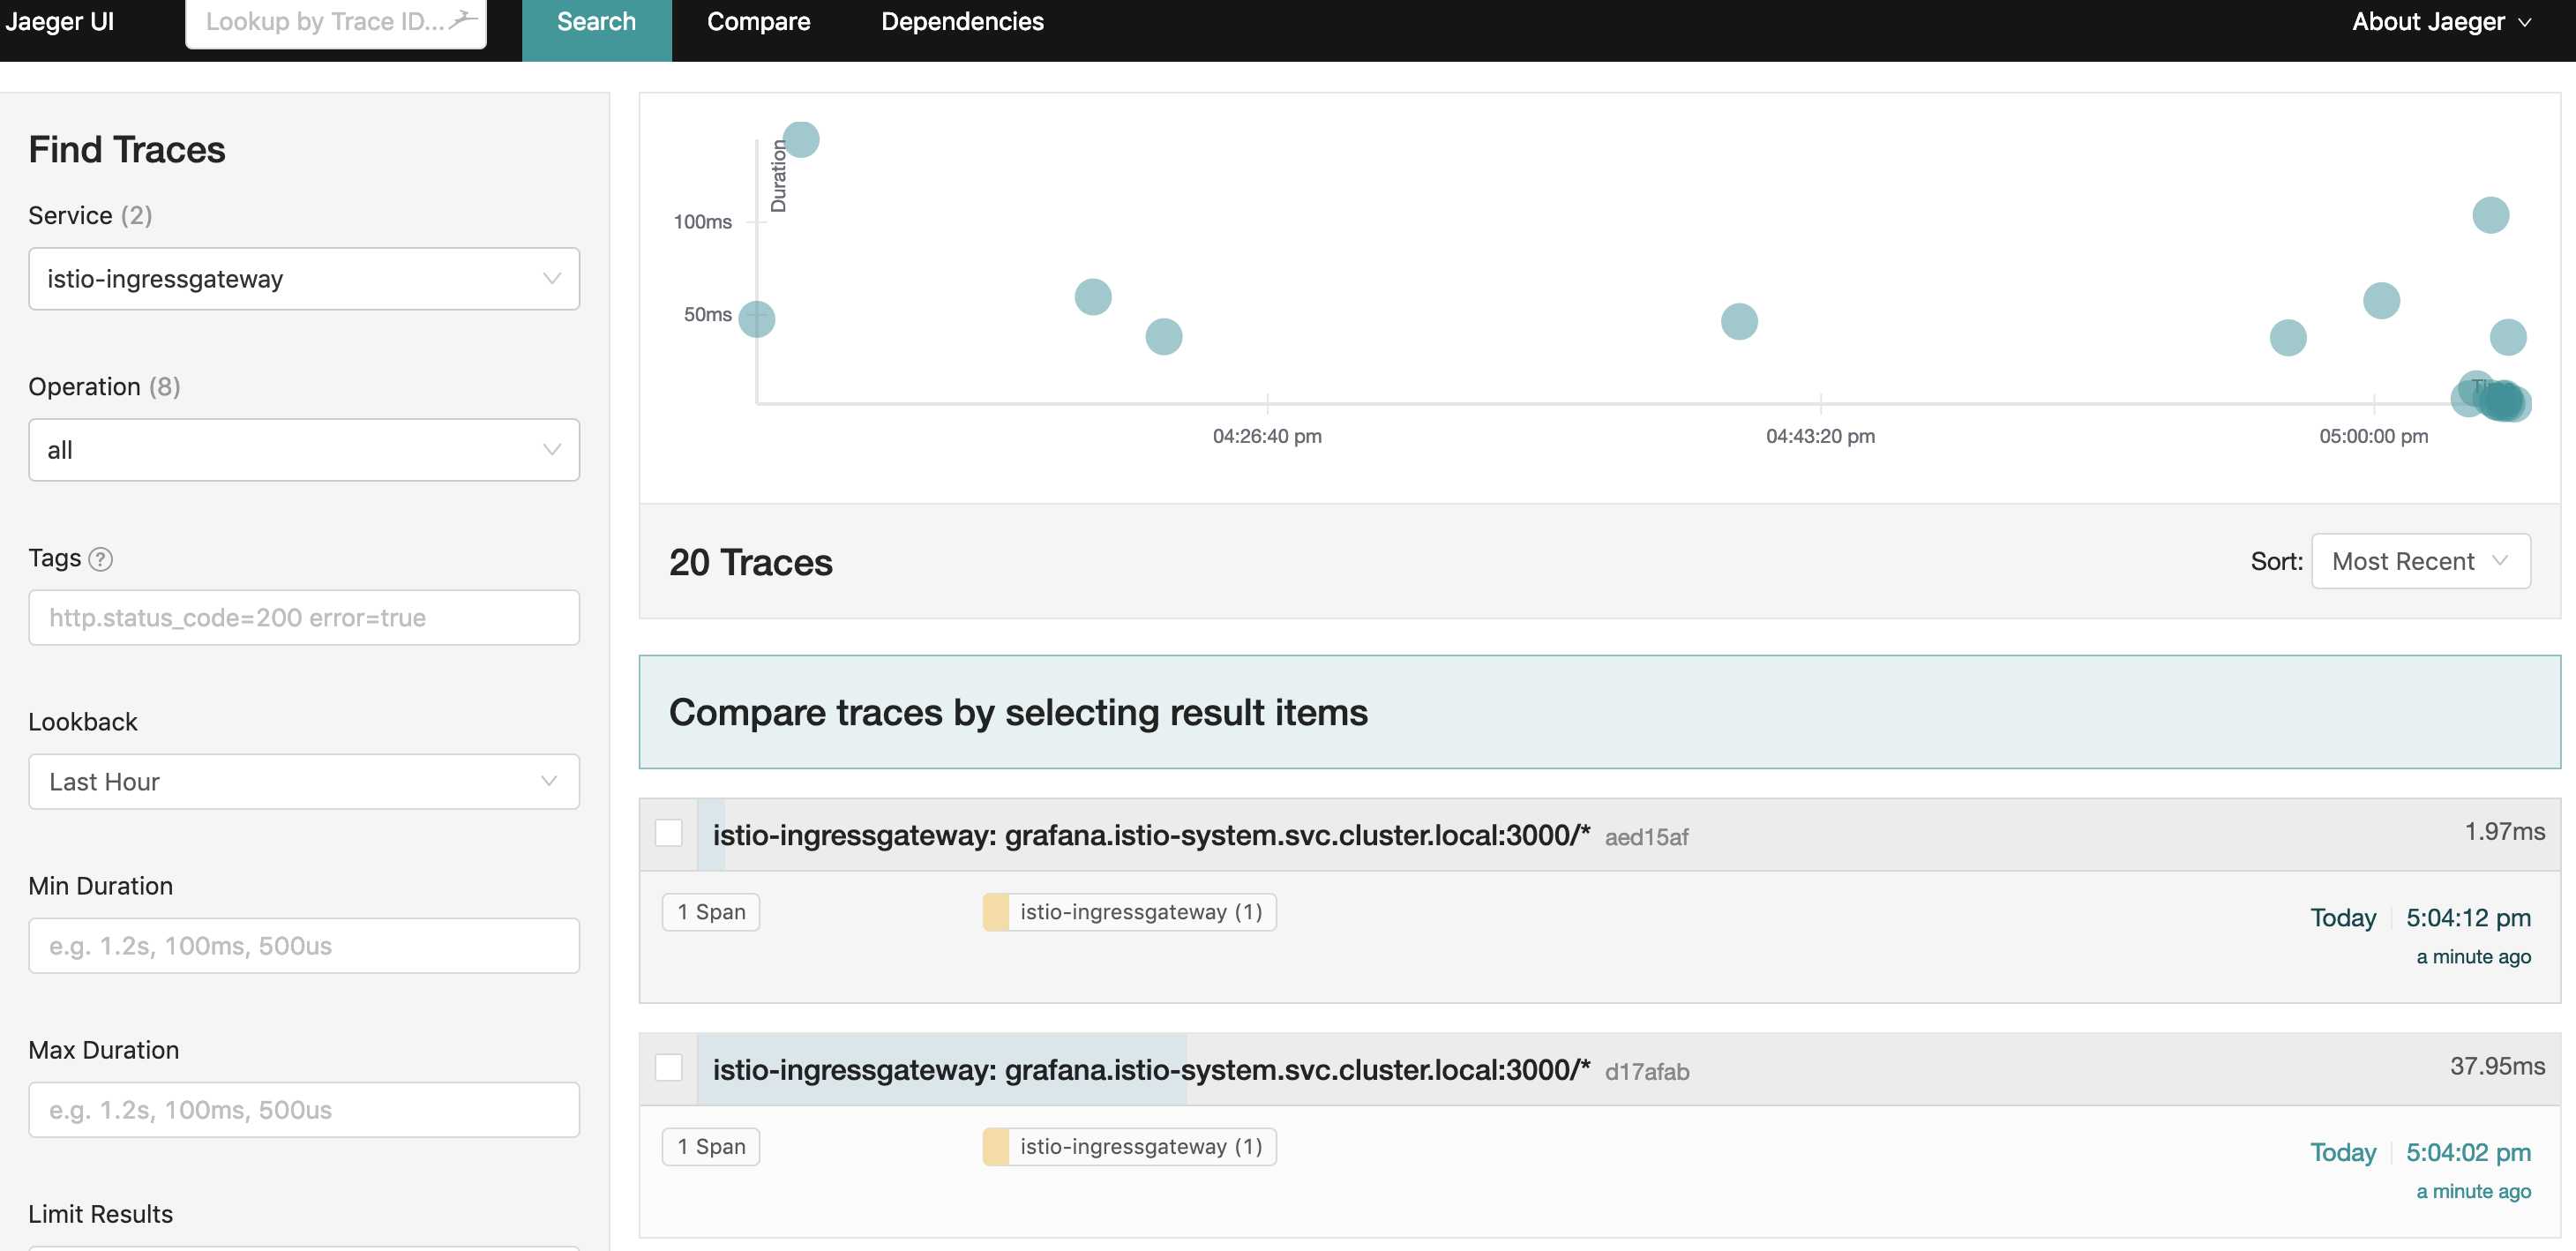The height and width of the screenshot is (1251, 2576).
Task: Click the 37.95ms duration value
Action: tap(2497, 1067)
